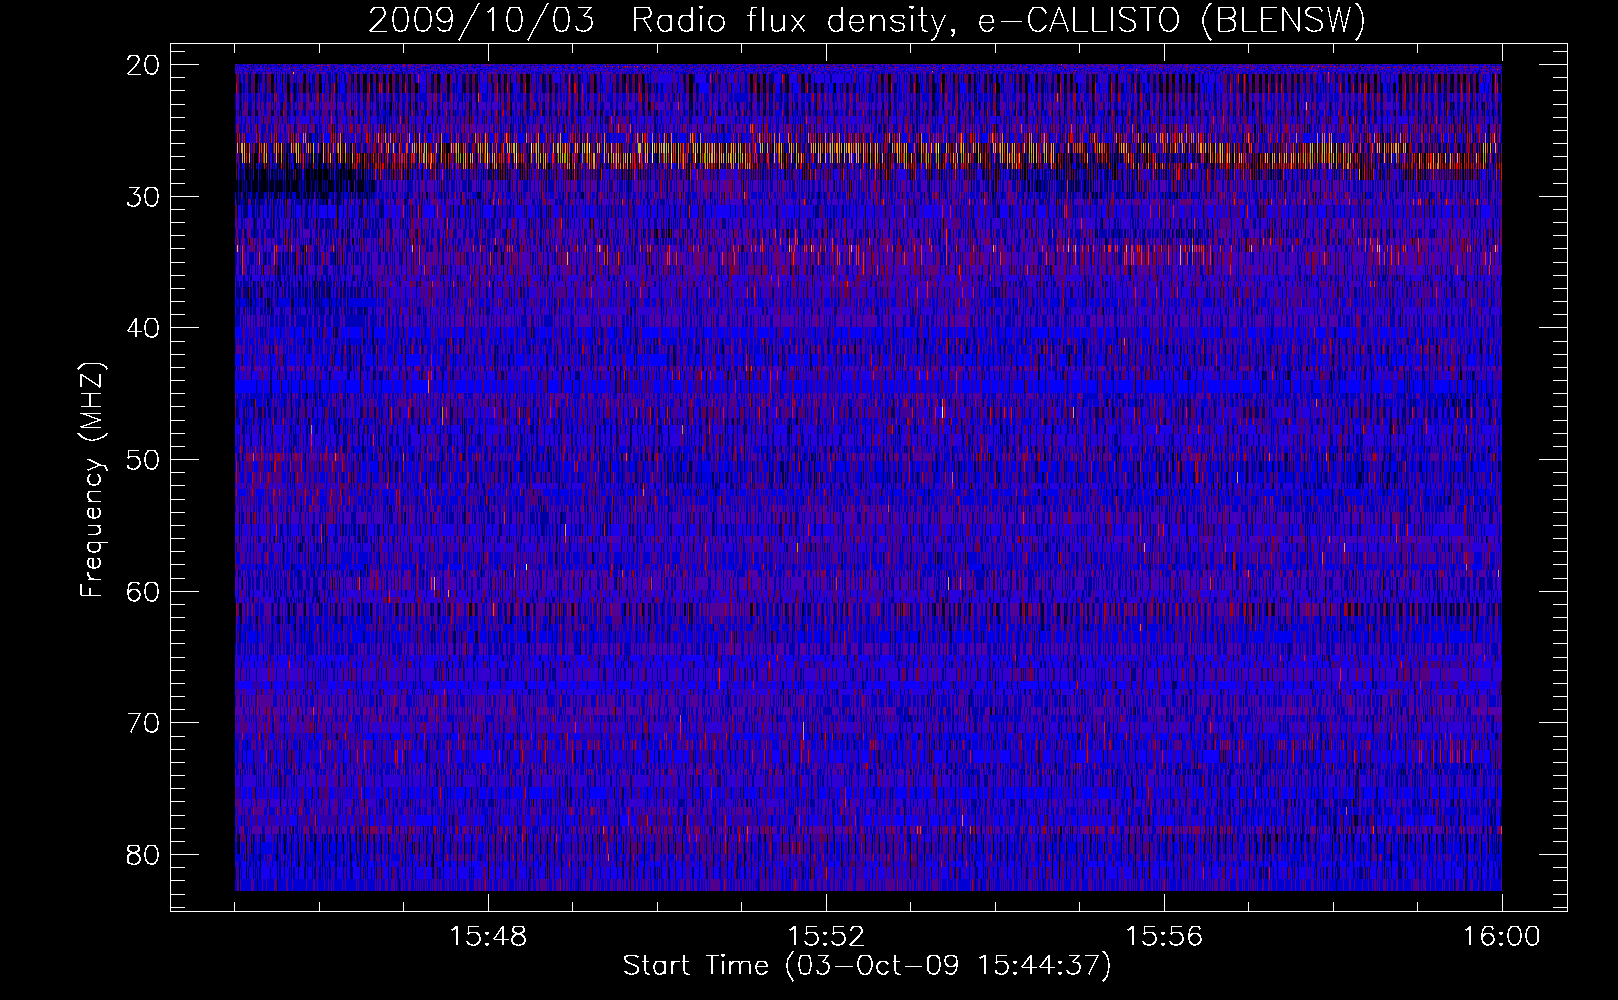Image resolution: width=1618 pixels, height=1000 pixels.
Task: Click the 20 MHz frequency tick label
Action: pos(144,65)
